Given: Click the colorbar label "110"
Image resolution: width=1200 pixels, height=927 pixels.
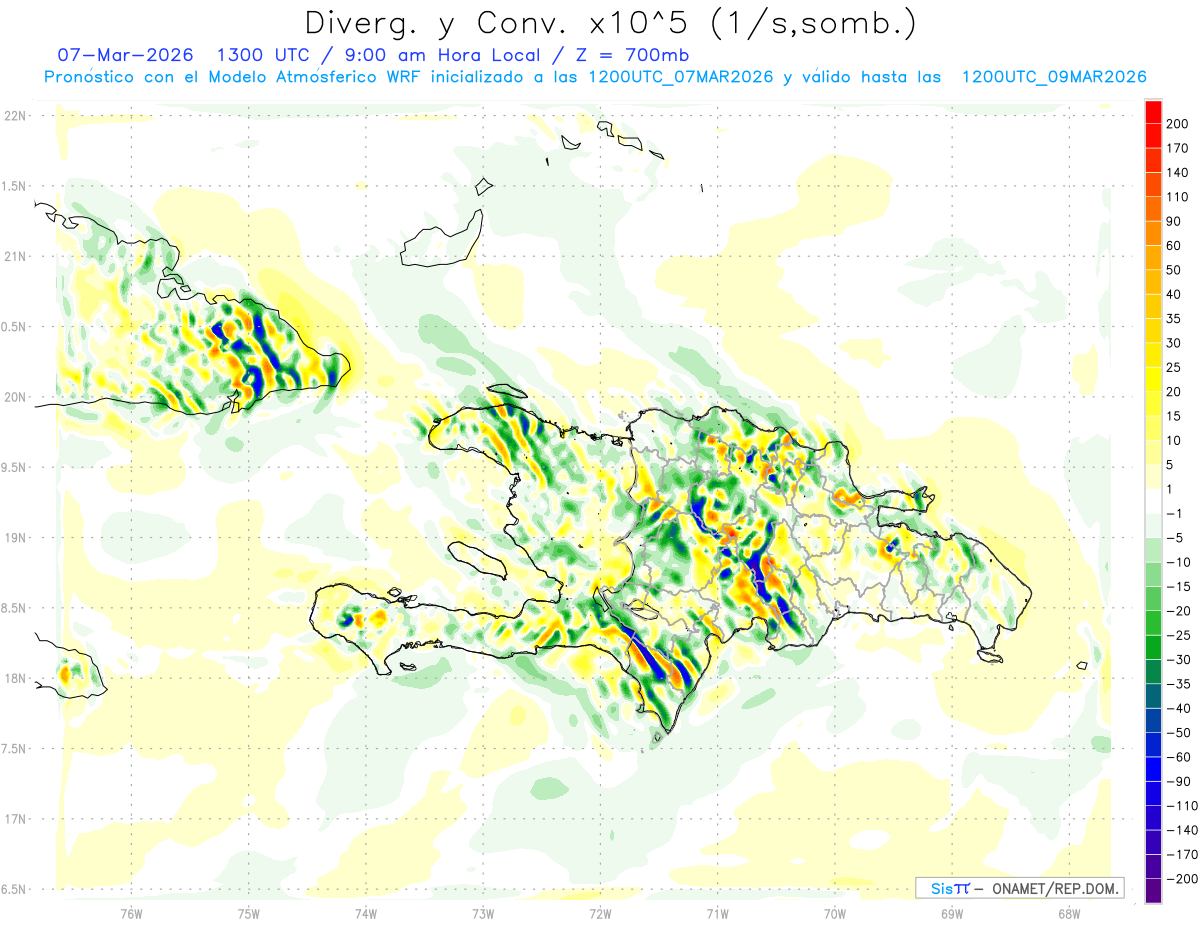Looking at the screenshot, I should (1177, 197).
